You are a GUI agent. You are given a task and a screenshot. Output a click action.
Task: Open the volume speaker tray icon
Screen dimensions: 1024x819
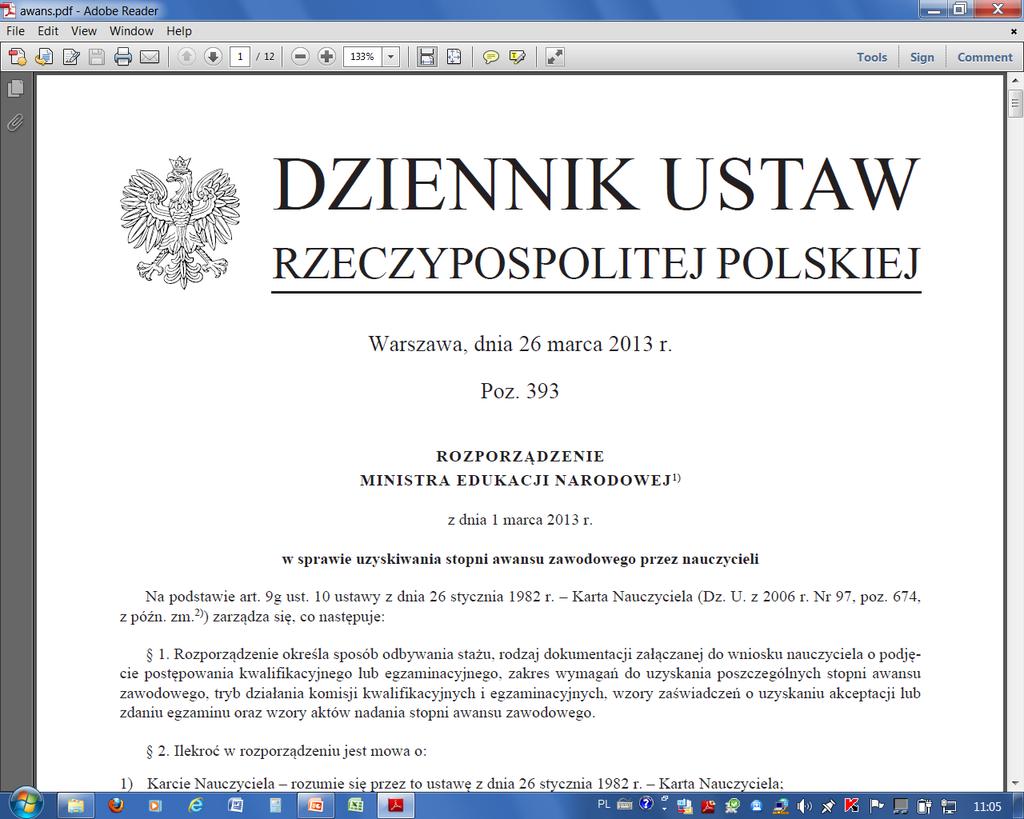pos(803,806)
